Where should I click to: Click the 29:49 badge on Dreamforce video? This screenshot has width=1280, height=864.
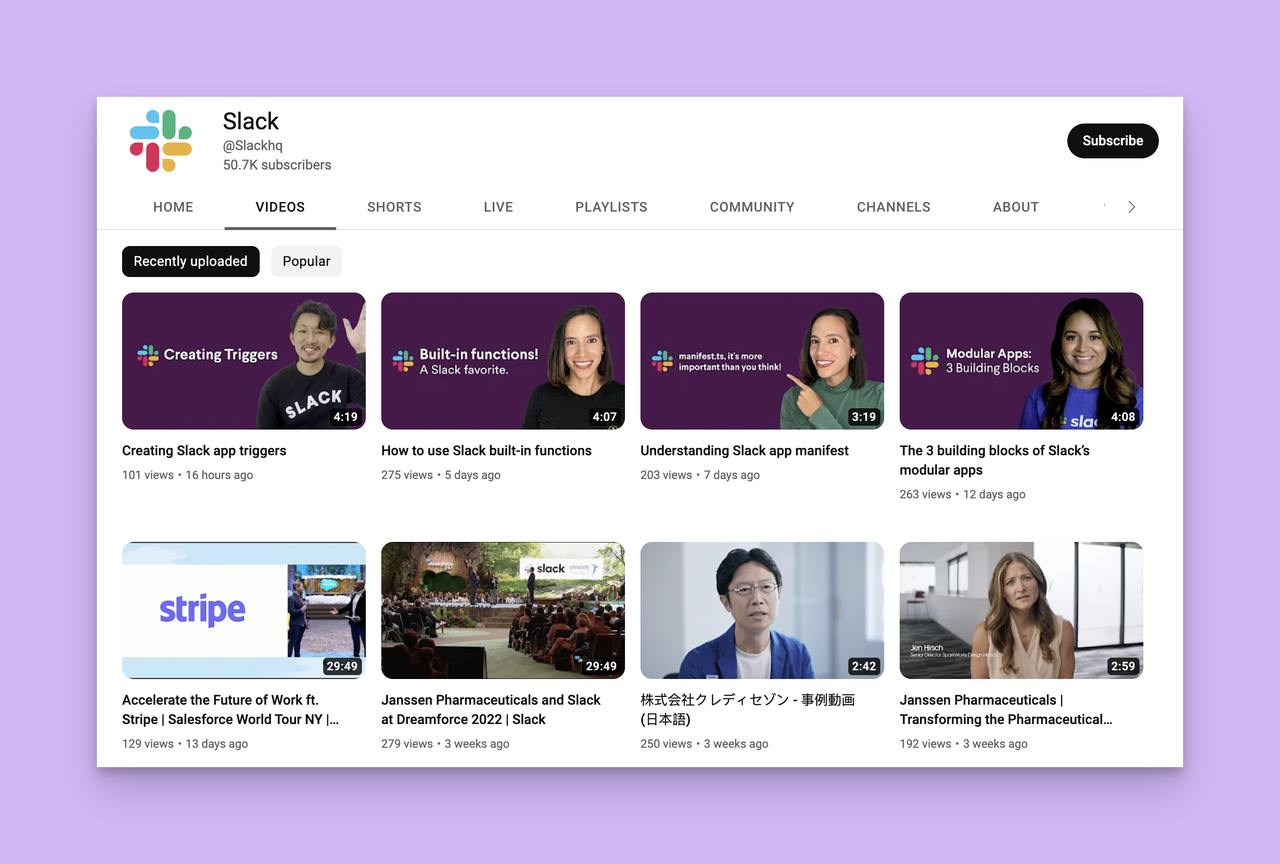(601, 666)
